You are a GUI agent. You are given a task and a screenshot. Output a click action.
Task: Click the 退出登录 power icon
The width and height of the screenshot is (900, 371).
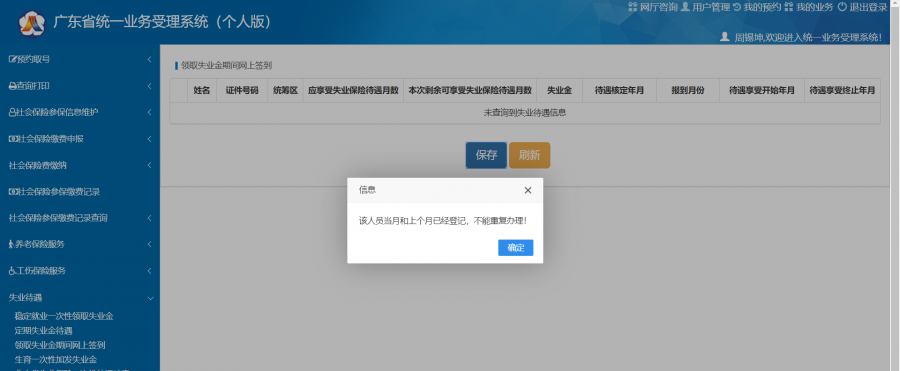pos(842,7)
